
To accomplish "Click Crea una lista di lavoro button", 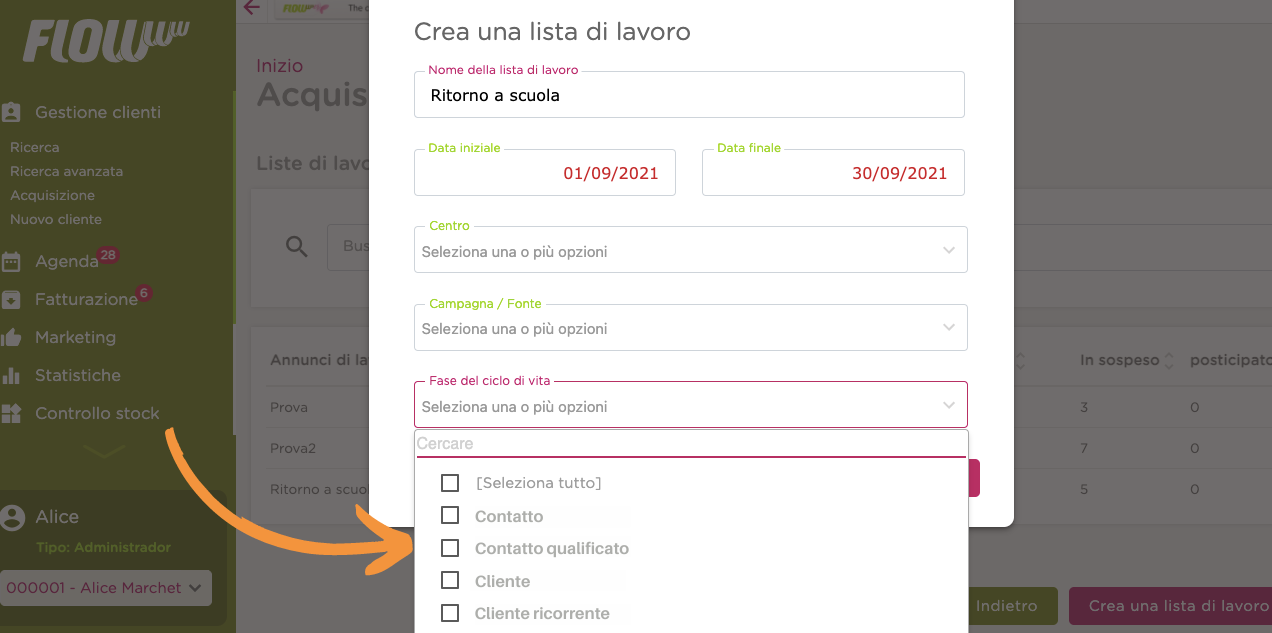I will point(1170,606).
